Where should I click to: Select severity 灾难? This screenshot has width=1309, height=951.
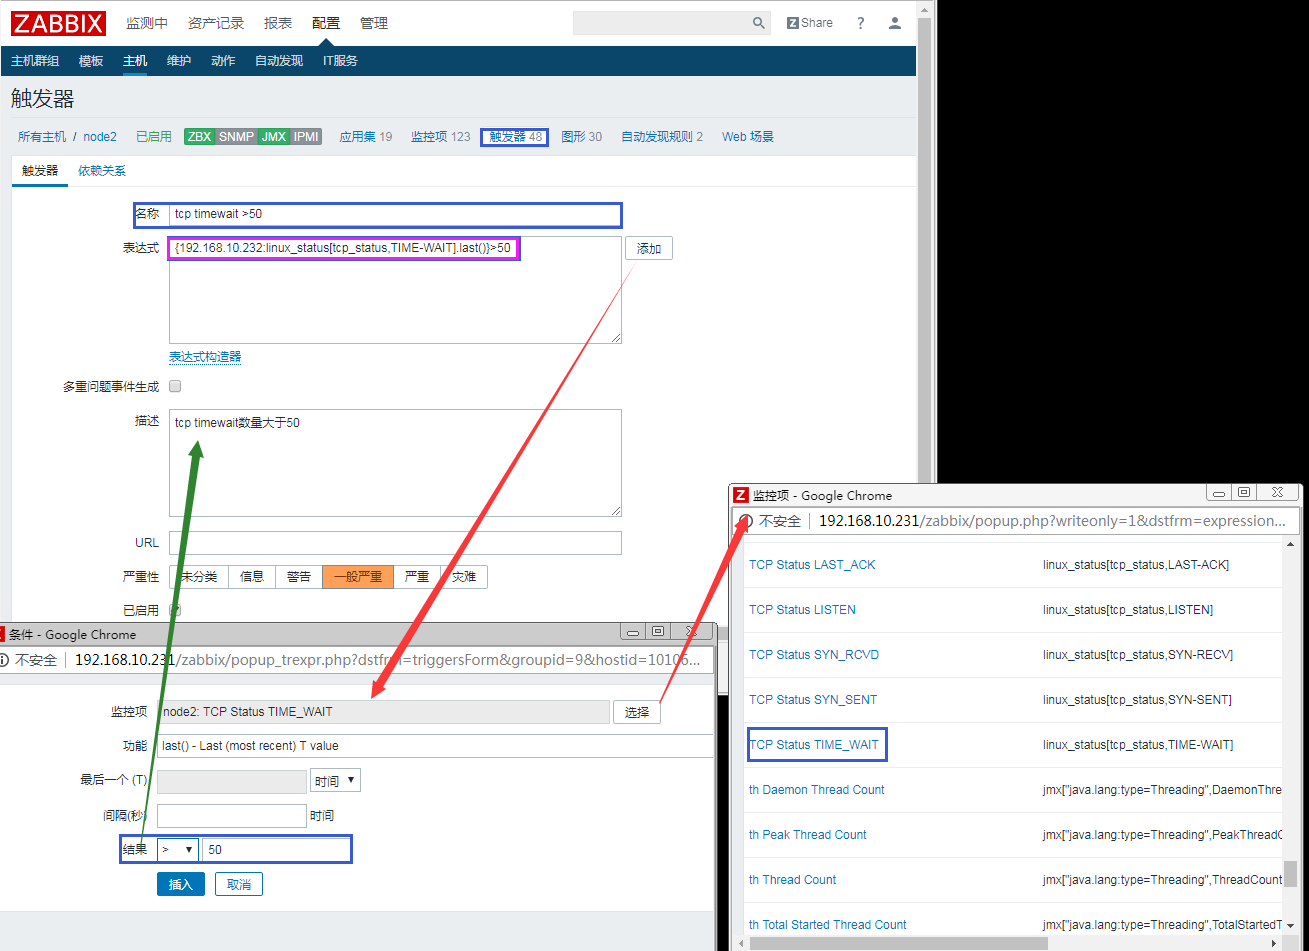click(x=464, y=576)
